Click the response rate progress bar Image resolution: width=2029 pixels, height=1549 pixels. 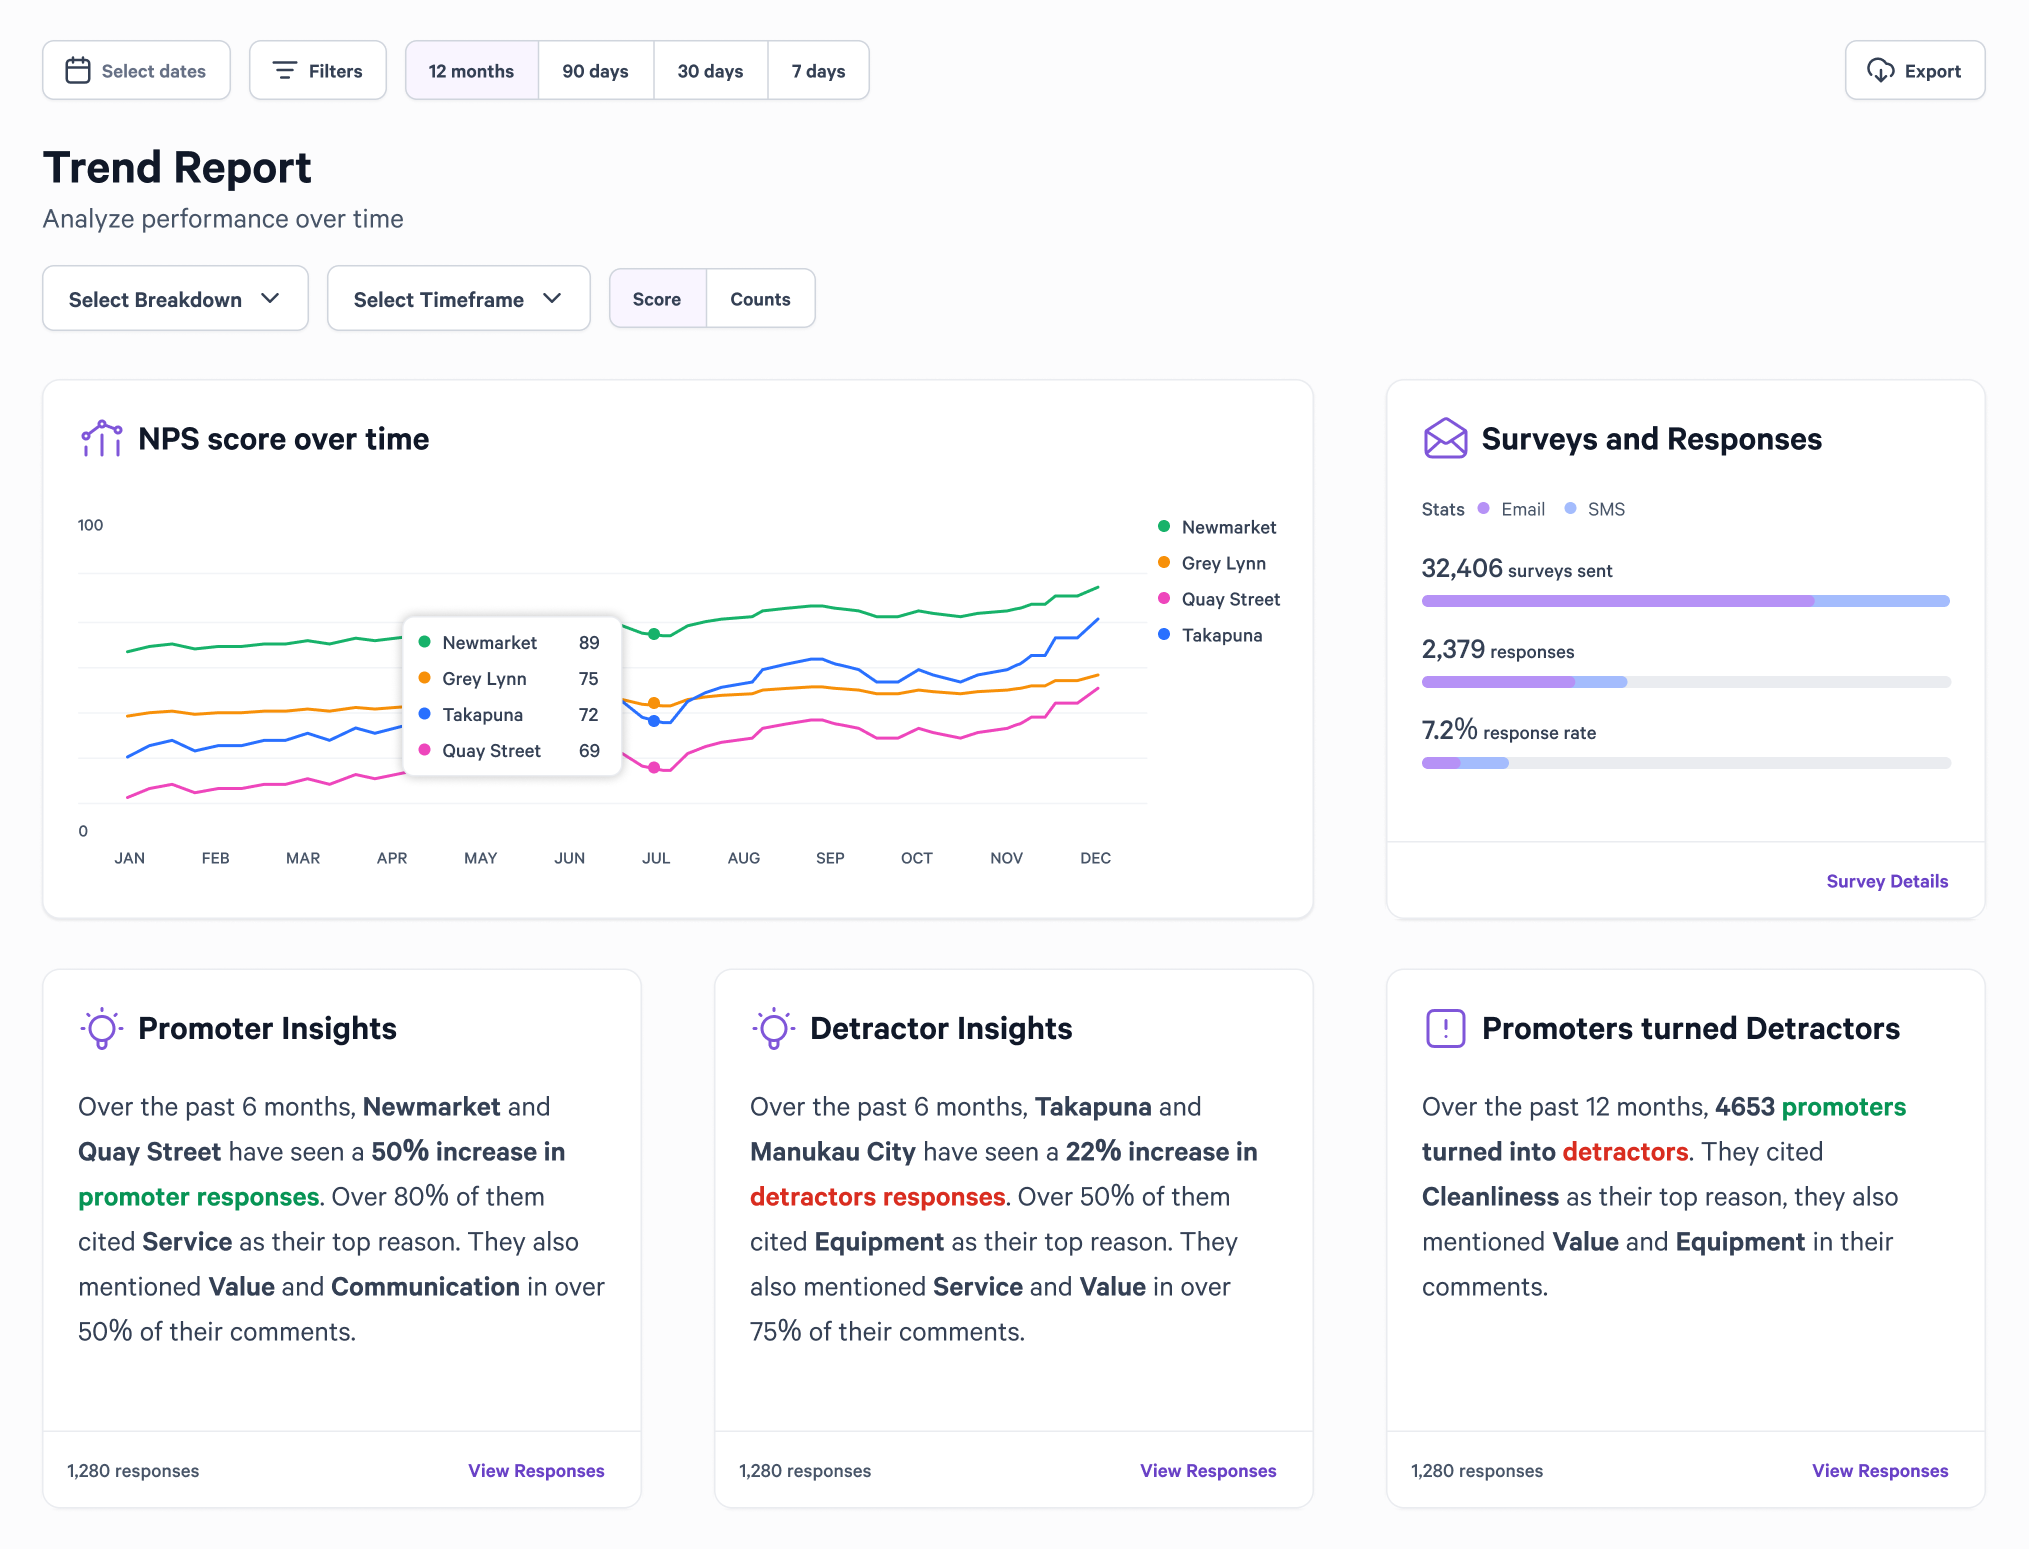pos(1686,763)
